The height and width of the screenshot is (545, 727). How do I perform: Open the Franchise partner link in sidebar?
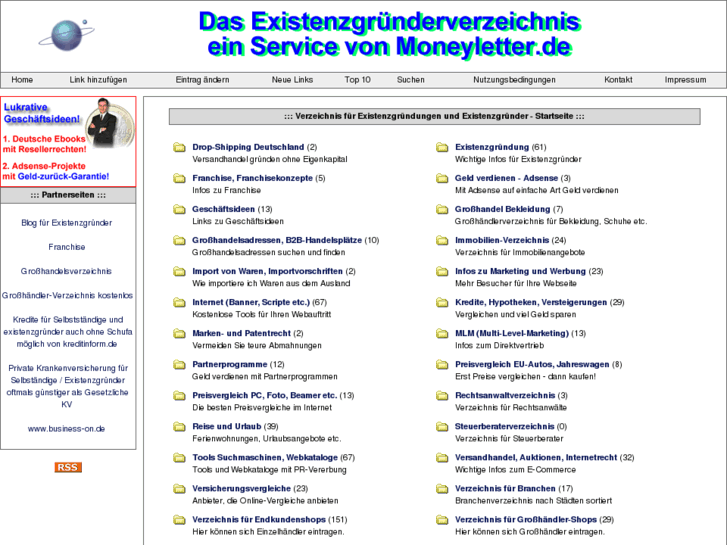click(x=67, y=247)
